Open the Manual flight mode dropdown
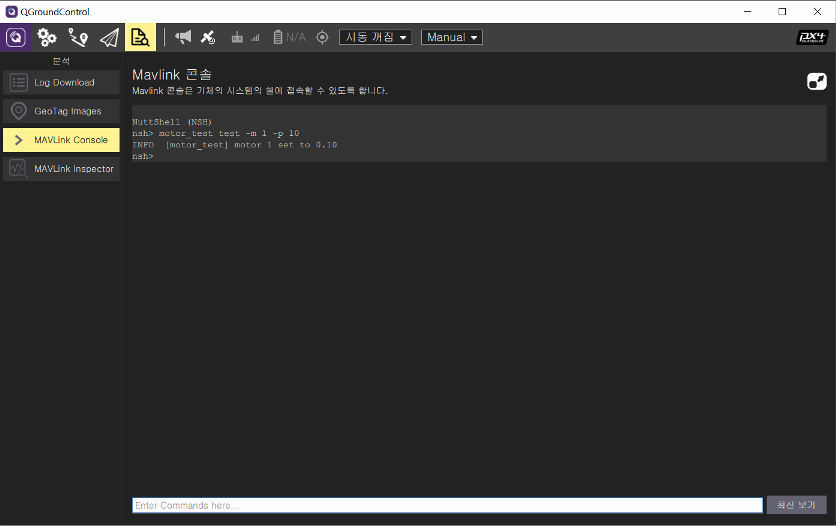The width and height of the screenshot is (836, 526). pyautogui.click(x=452, y=37)
